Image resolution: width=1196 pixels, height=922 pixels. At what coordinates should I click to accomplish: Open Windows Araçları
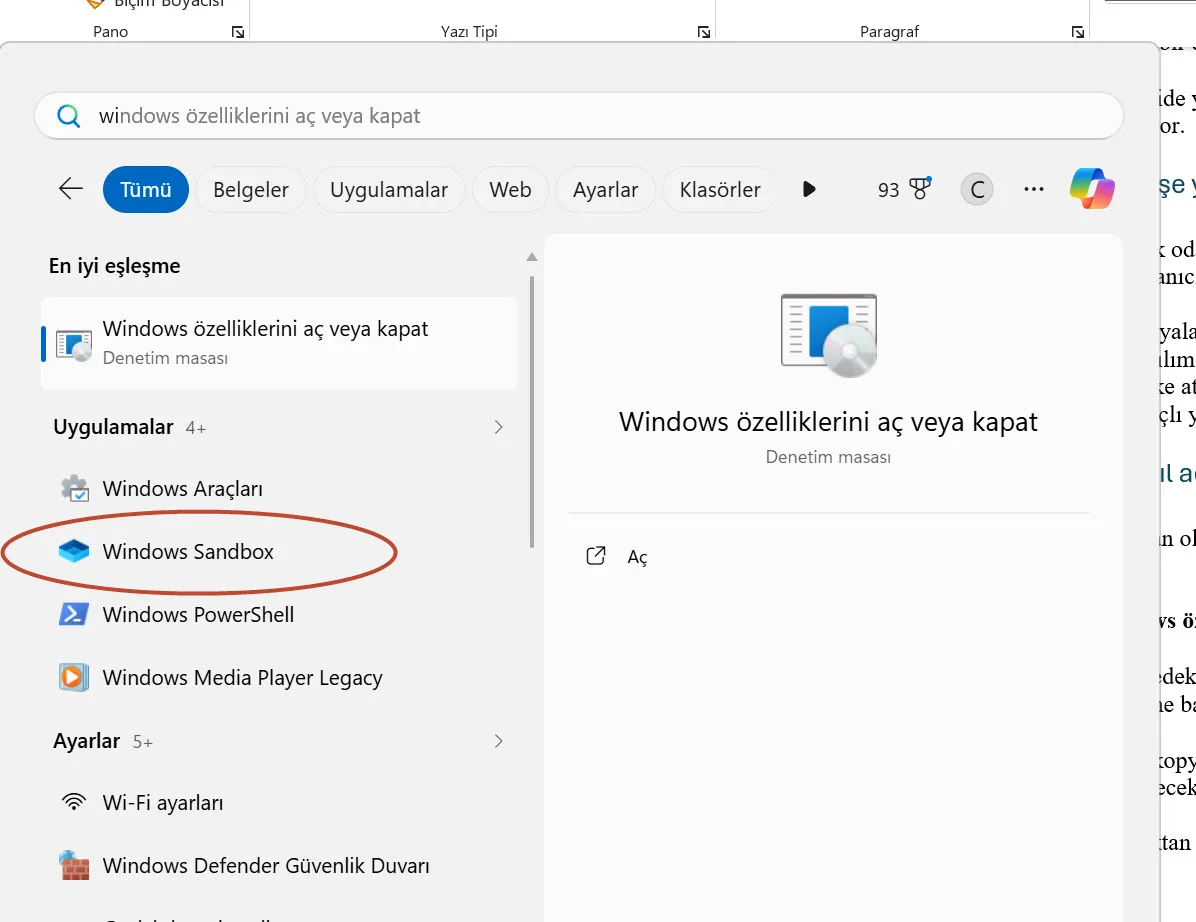[182, 488]
